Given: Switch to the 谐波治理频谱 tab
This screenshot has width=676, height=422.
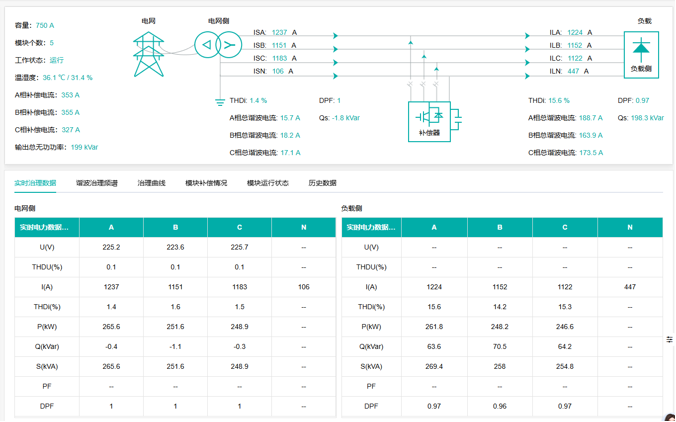Looking at the screenshot, I should pos(97,183).
